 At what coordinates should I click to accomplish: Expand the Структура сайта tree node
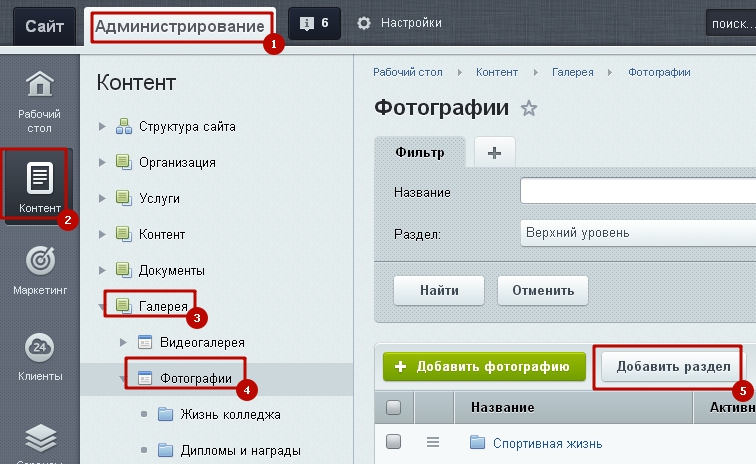click(x=101, y=127)
